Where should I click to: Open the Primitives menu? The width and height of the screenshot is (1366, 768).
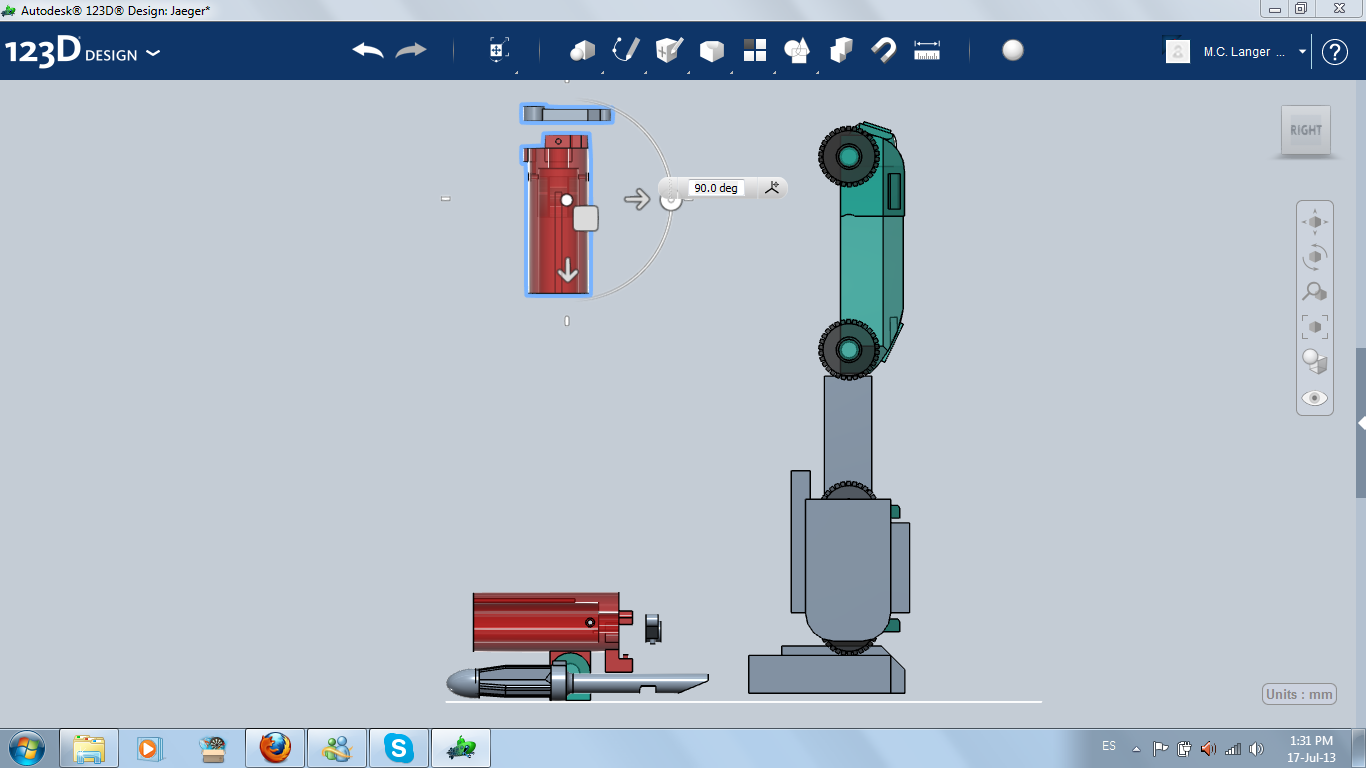(x=582, y=50)
